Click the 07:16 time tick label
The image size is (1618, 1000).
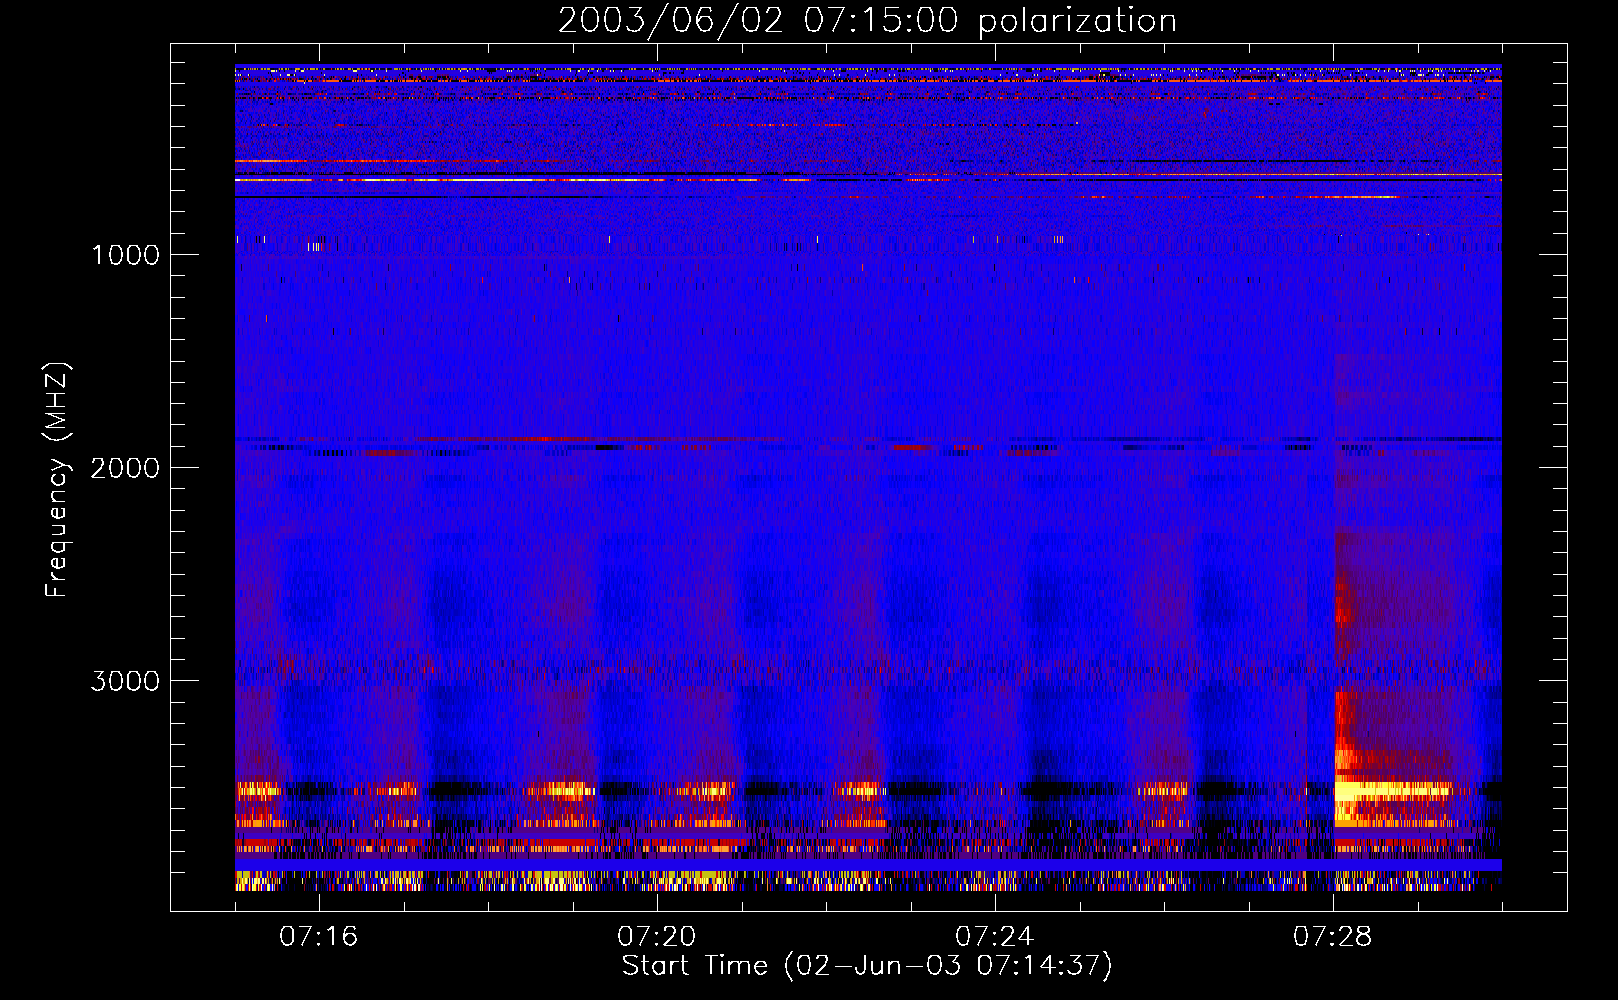coord(319,937)
